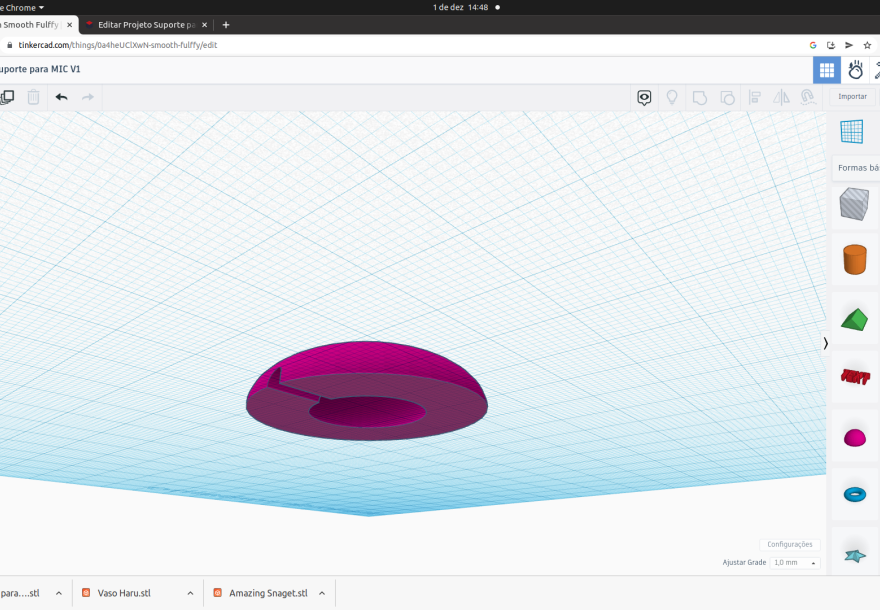This screenshot has width=880, height=610.
Task: Select the orange Cylinder shape
Action: coord(855,259)
